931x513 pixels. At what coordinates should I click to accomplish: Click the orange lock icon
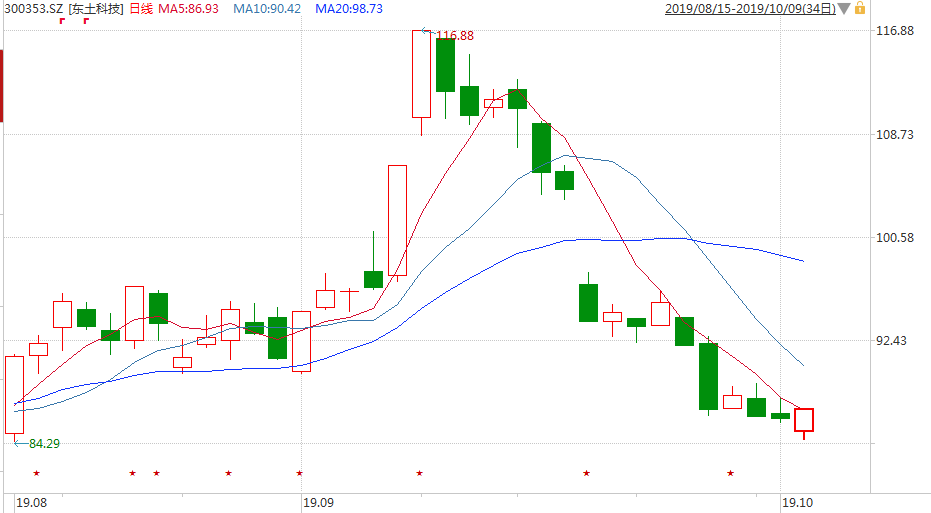tap(860, 8)
